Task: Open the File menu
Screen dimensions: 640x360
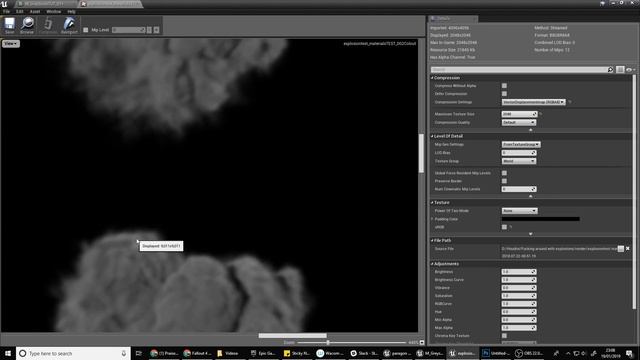Action: (x=7, y=11)
